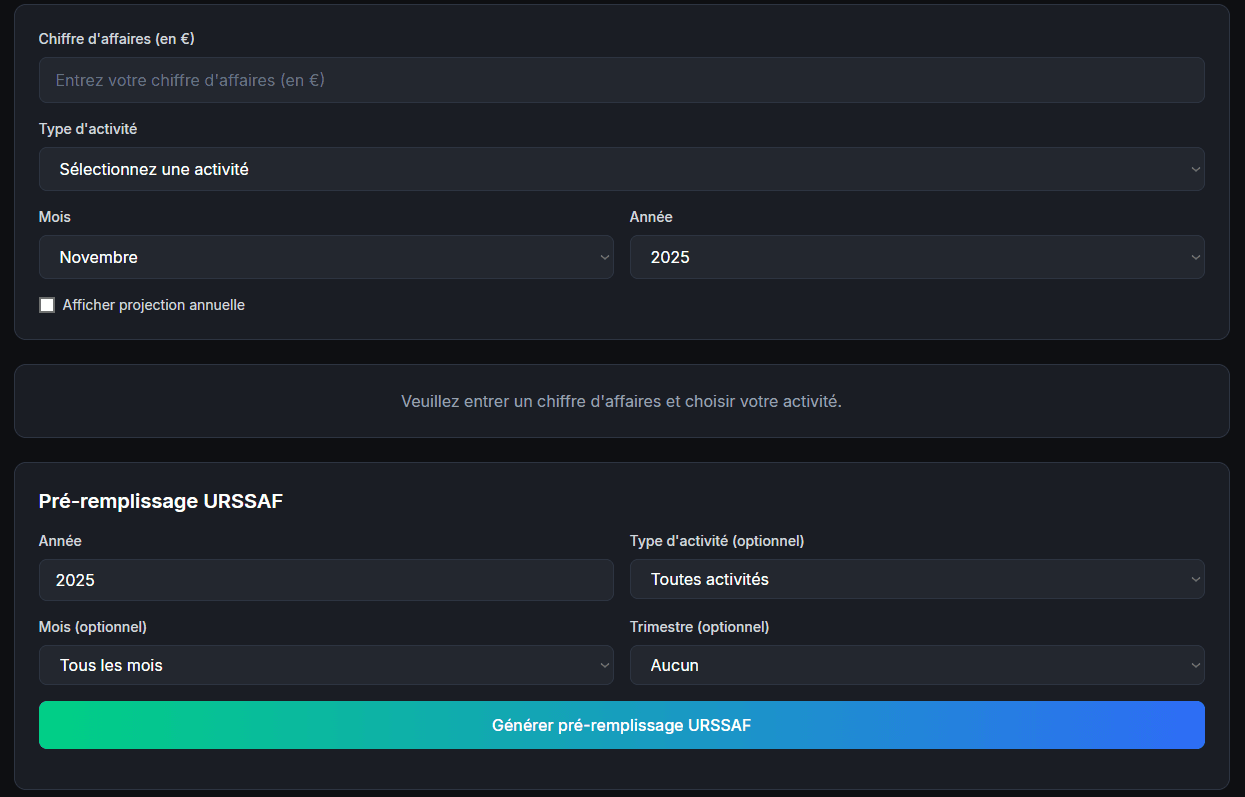Click the chevron on "Tous les mois" dropdown

click(604, 665)
